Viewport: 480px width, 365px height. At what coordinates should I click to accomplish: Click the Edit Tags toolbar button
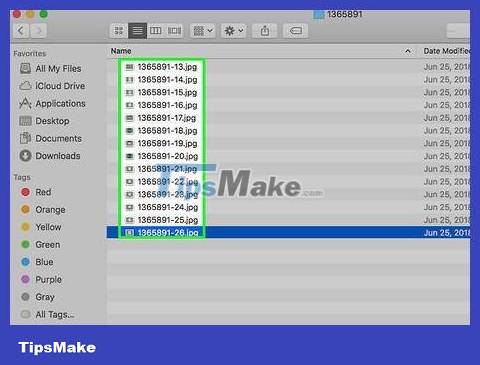[x=296, y=31]
